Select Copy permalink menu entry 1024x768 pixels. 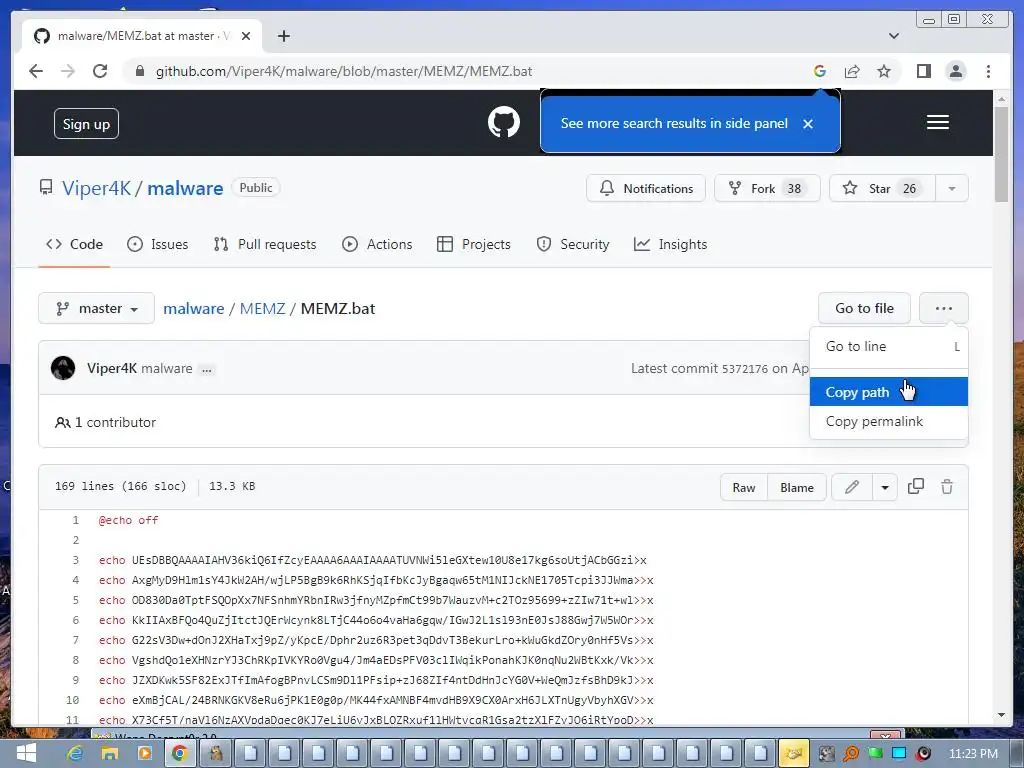tap(888, 421)
